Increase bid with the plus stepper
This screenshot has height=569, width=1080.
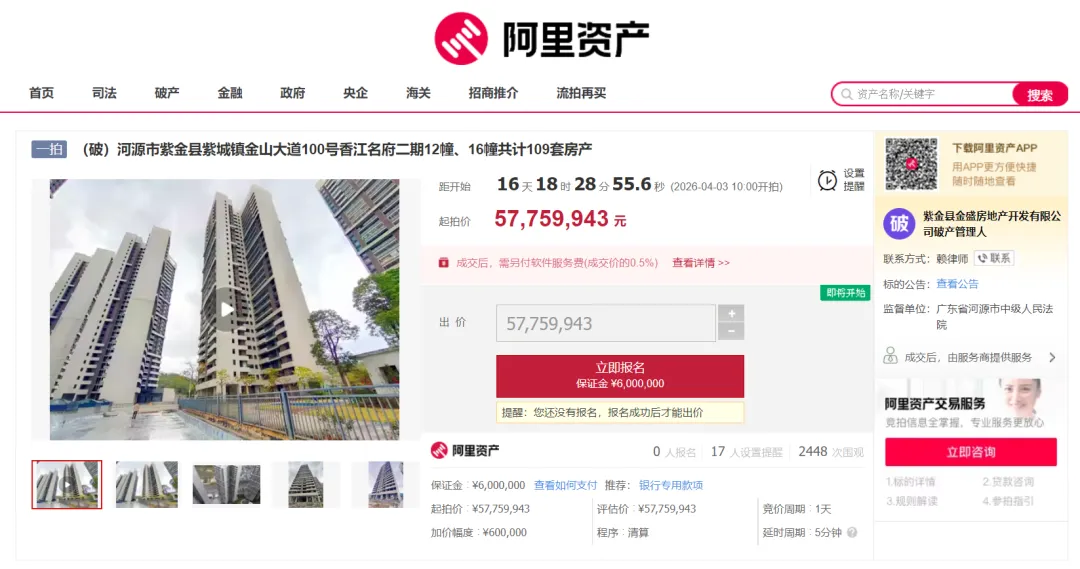point(731,313)
